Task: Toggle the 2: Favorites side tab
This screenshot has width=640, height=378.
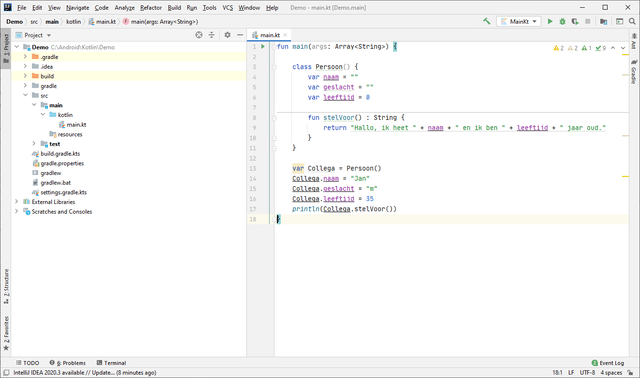Action: click(6, 333)
